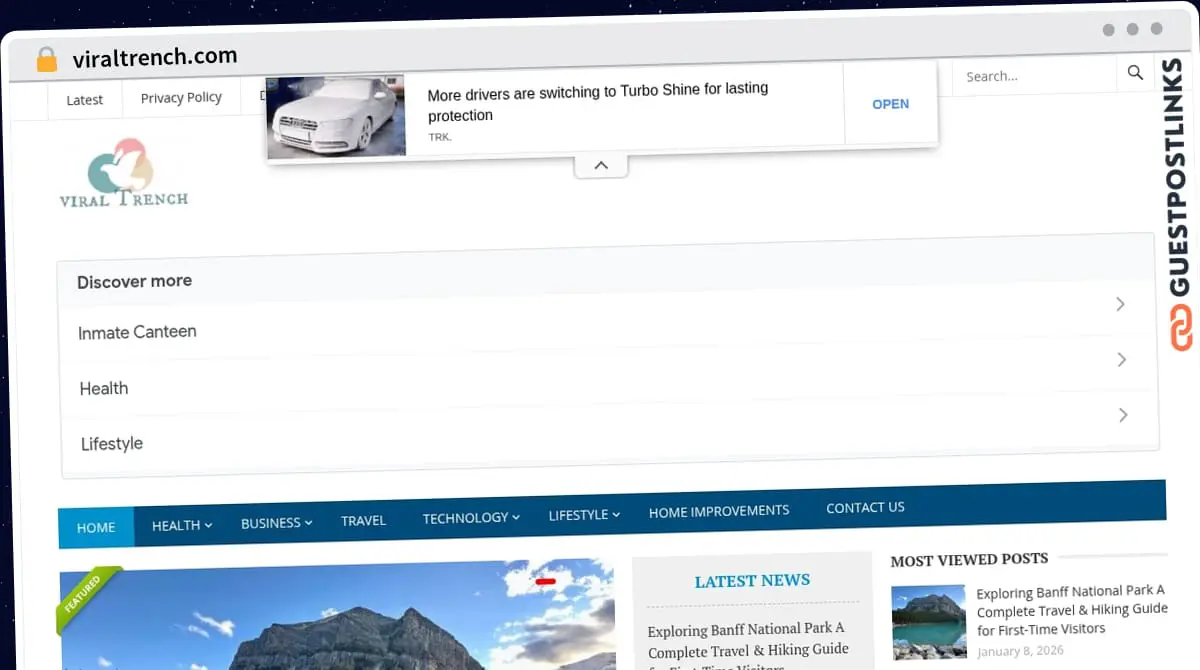Open Banff National Park post thumbnail
The height and width of the screenshot is (670, 1200).
(x=929, y=622)
